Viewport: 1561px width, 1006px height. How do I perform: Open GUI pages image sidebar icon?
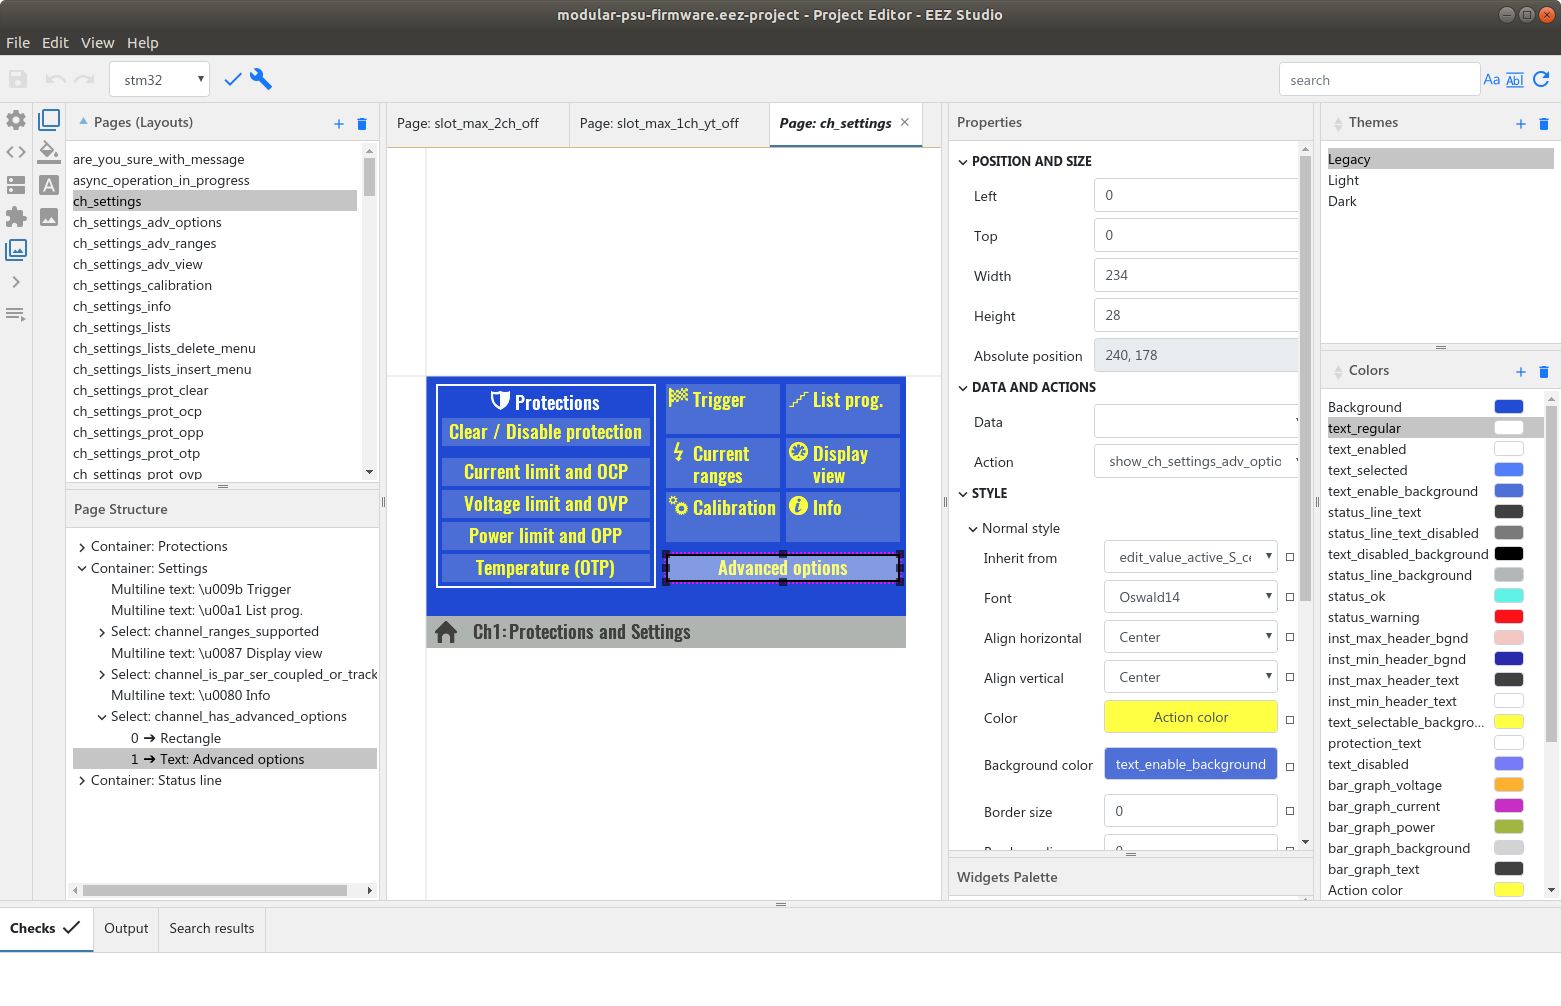(x=16, y=249)
